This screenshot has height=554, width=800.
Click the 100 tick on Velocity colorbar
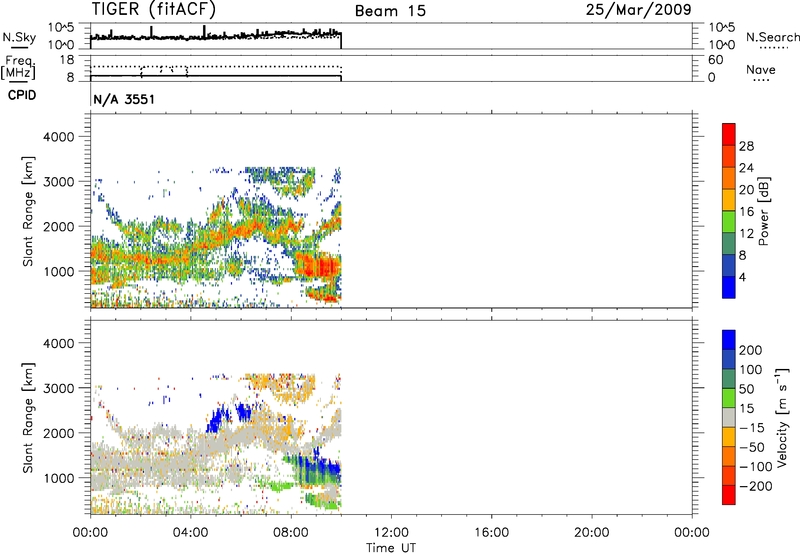(751, 370)
